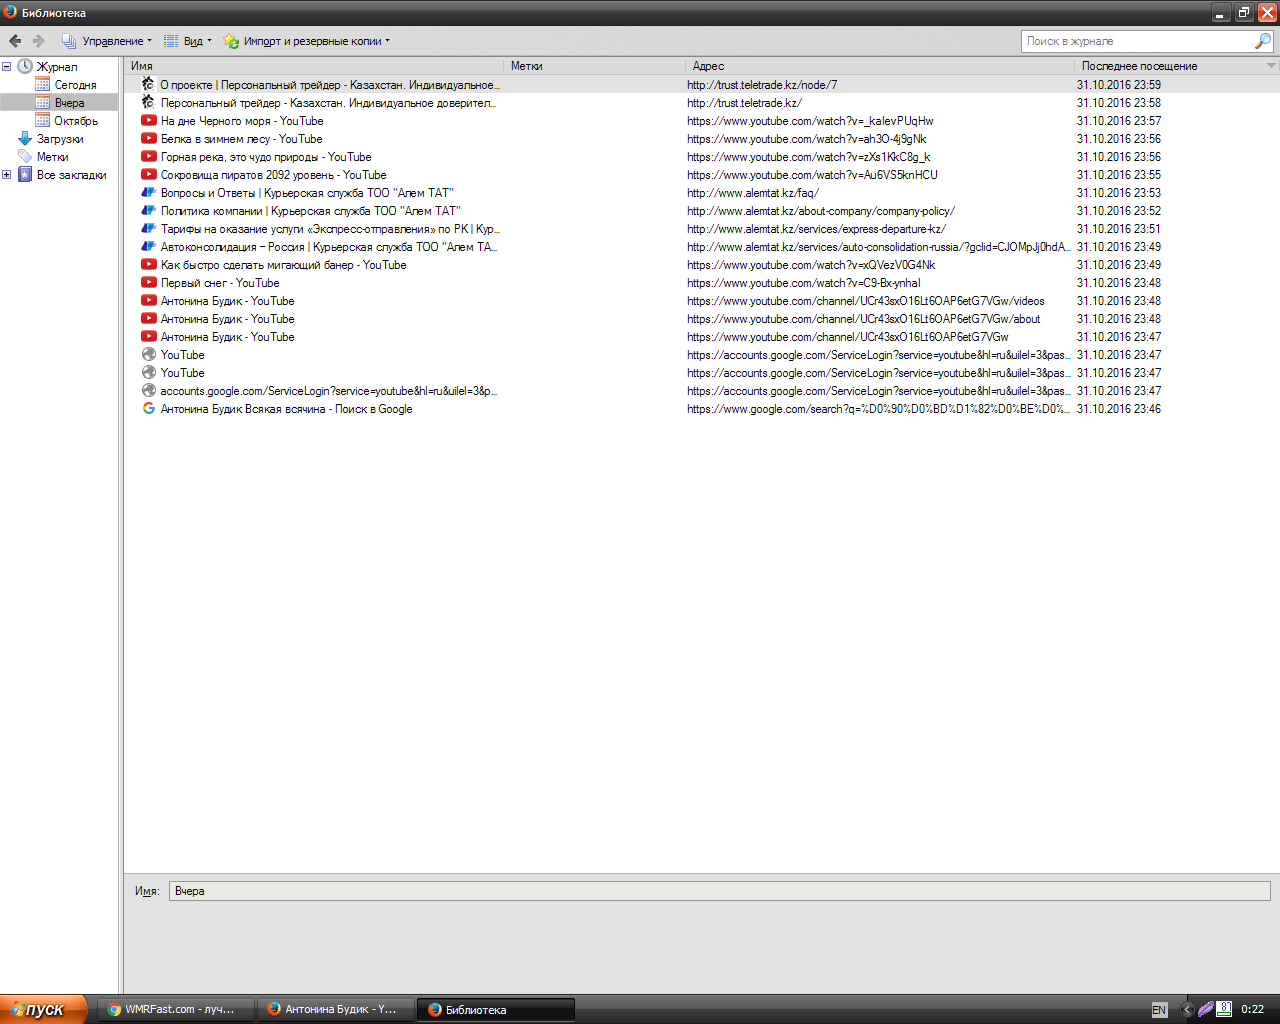Click Алем ТАТ icon of Вопросы и Ответы

point(148,193)
